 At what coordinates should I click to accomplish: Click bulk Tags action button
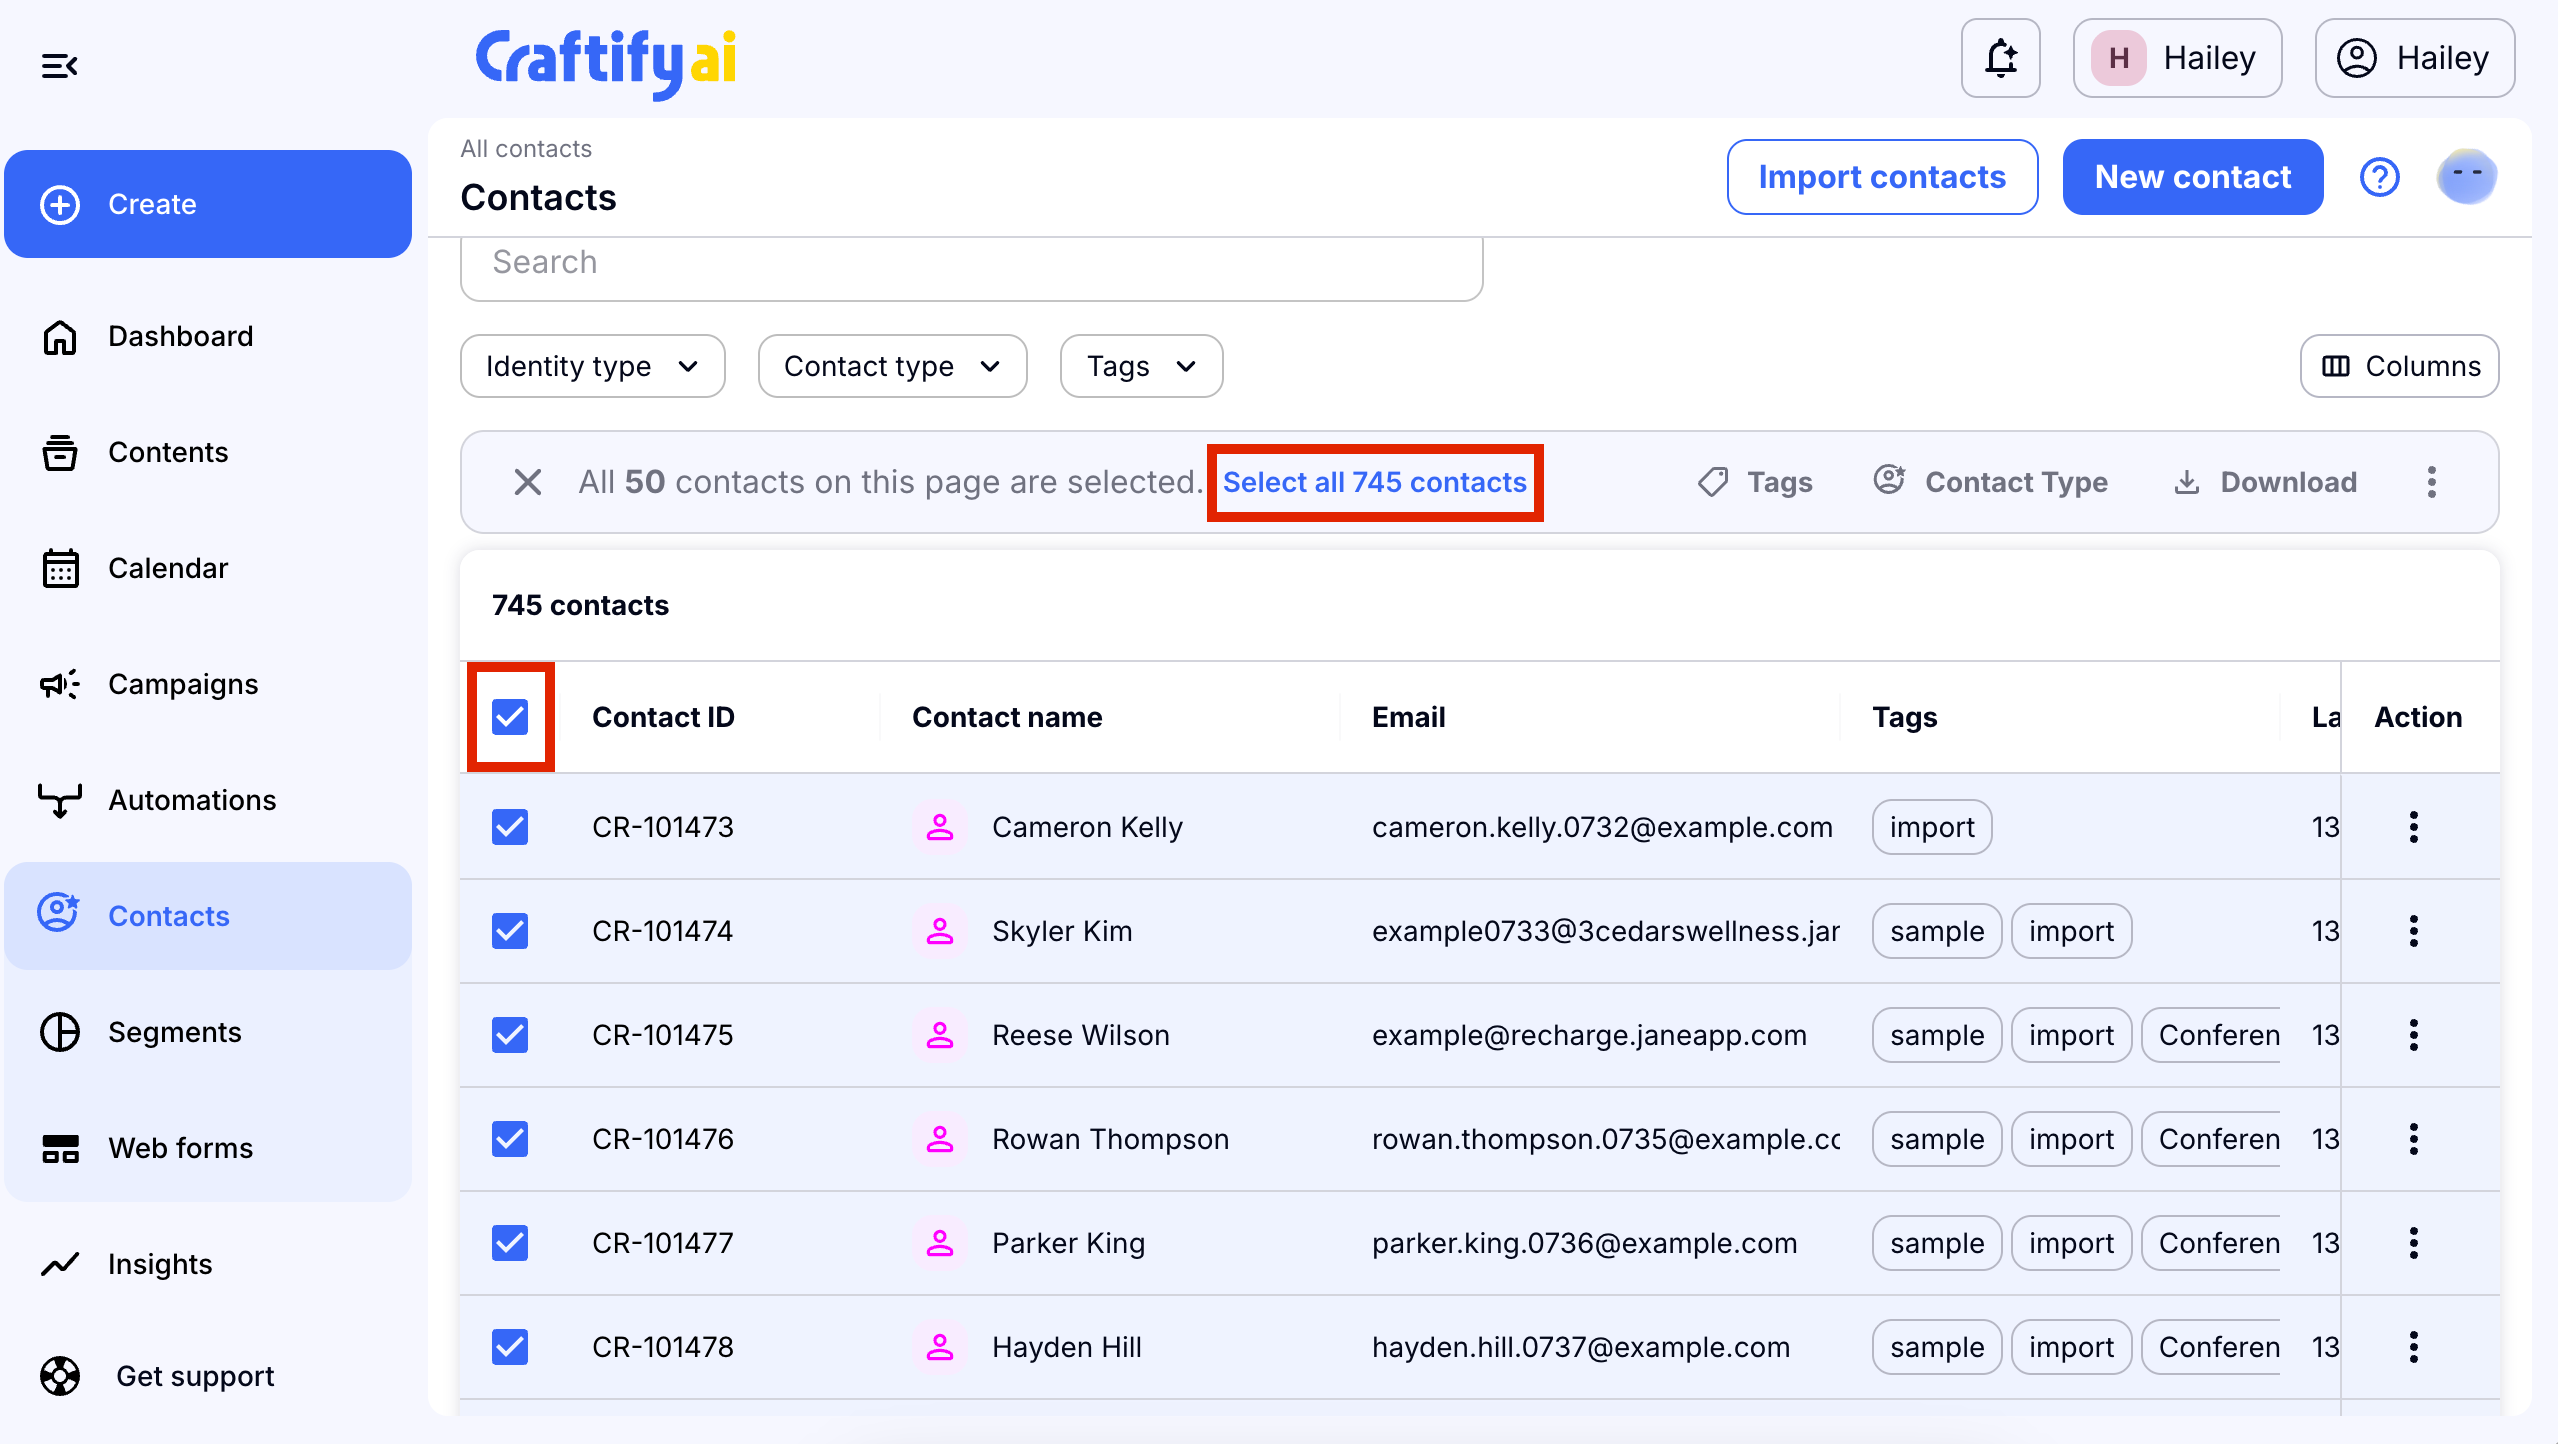(x=1756, y=482)
